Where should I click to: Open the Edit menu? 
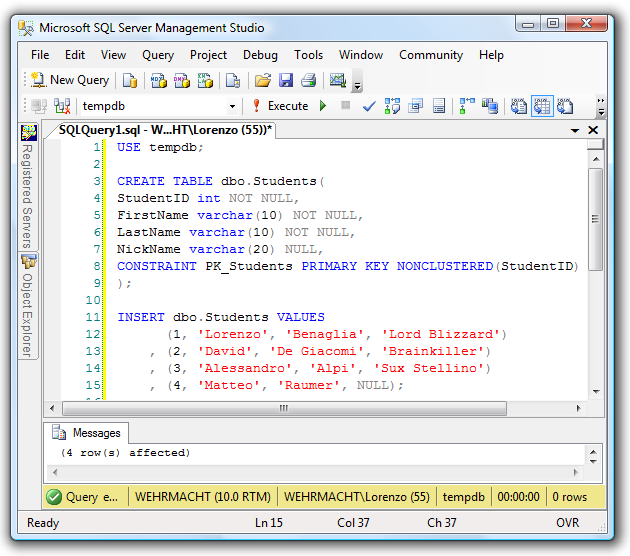point(75,55)
